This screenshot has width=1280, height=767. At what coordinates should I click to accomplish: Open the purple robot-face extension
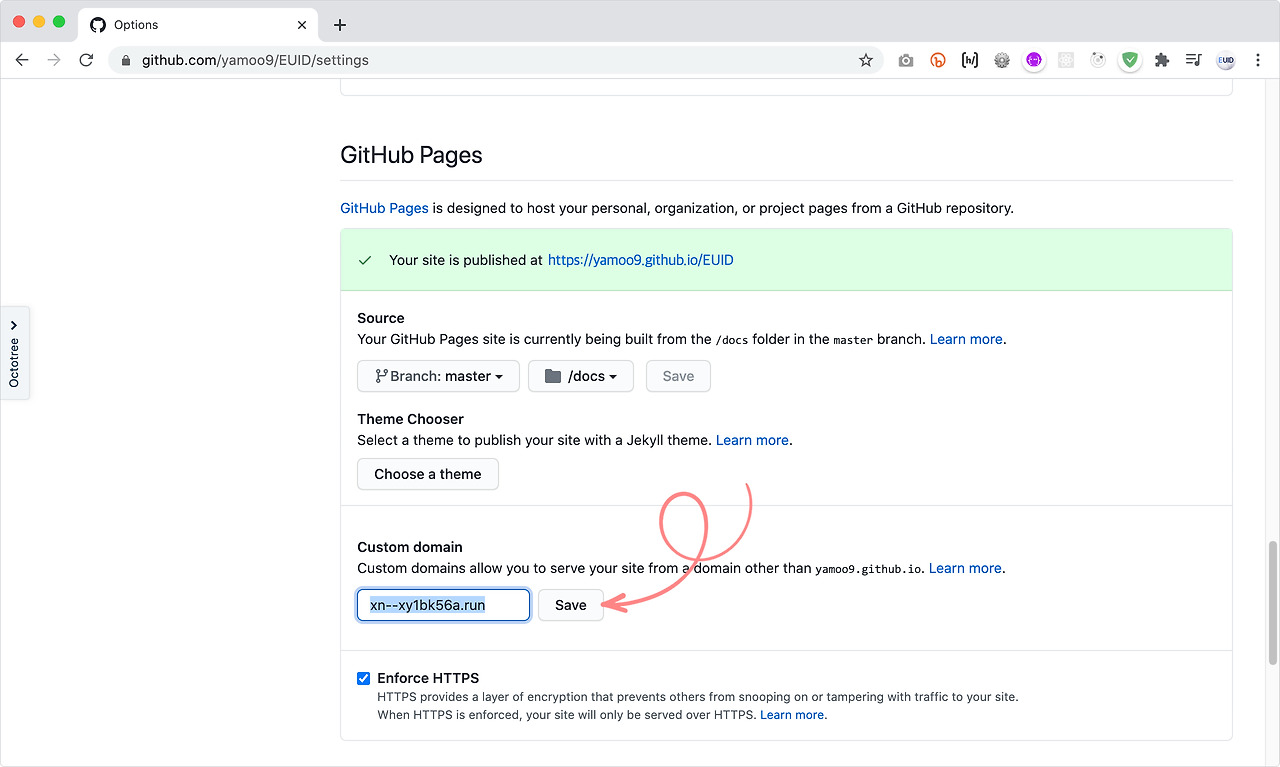coord(1034,60)
